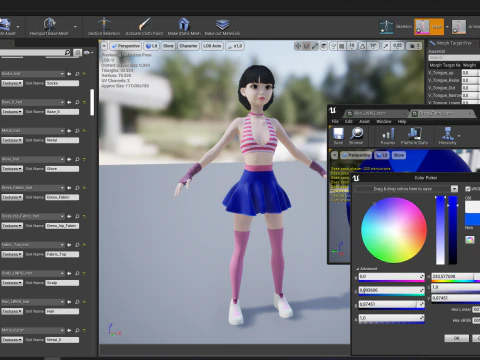Reset the Dress_Fabric material slot
The height and width of the screenshot is (360, 480).
click(84, 188)
